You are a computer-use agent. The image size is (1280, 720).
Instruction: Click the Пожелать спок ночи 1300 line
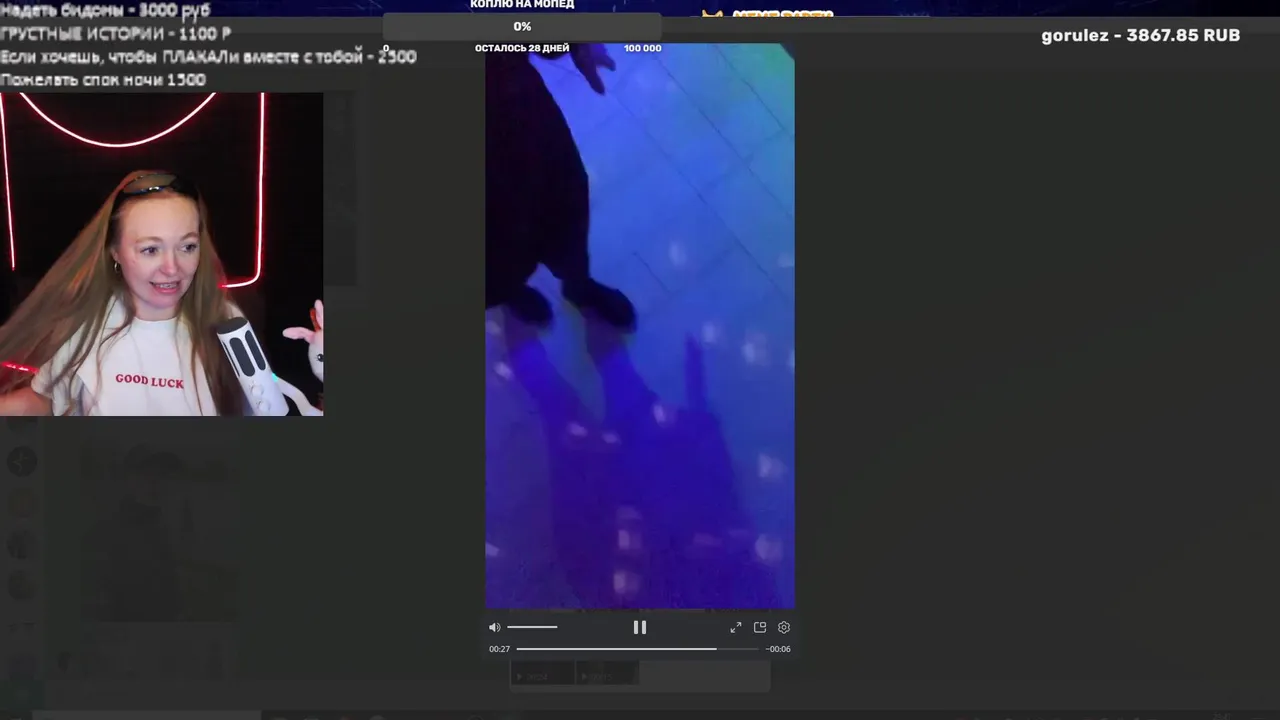click(x=103, y=80)
